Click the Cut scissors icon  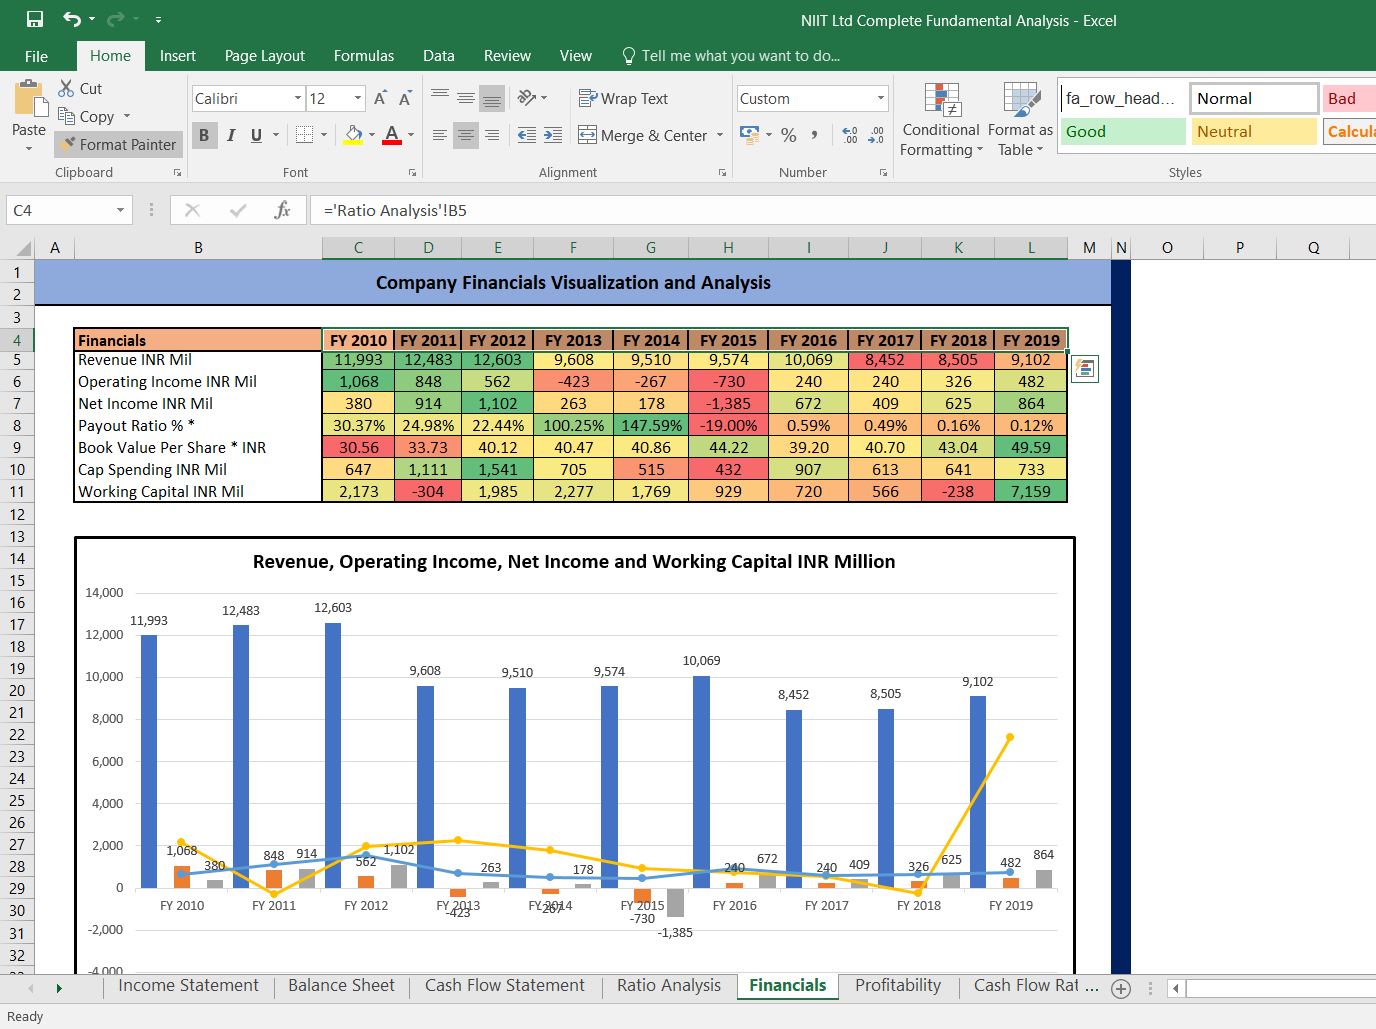click(x=66, y=88)
